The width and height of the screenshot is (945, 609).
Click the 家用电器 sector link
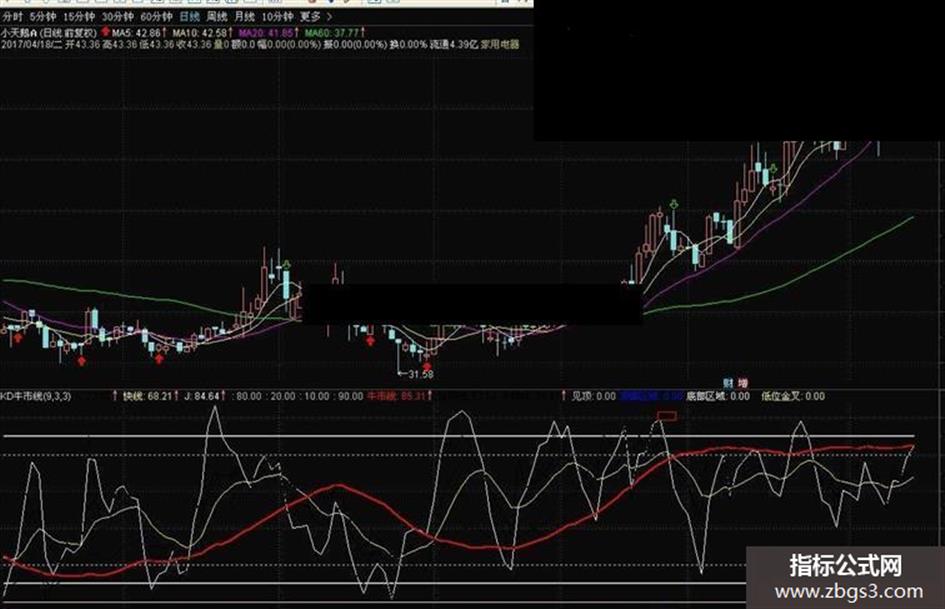pos(500,44)
